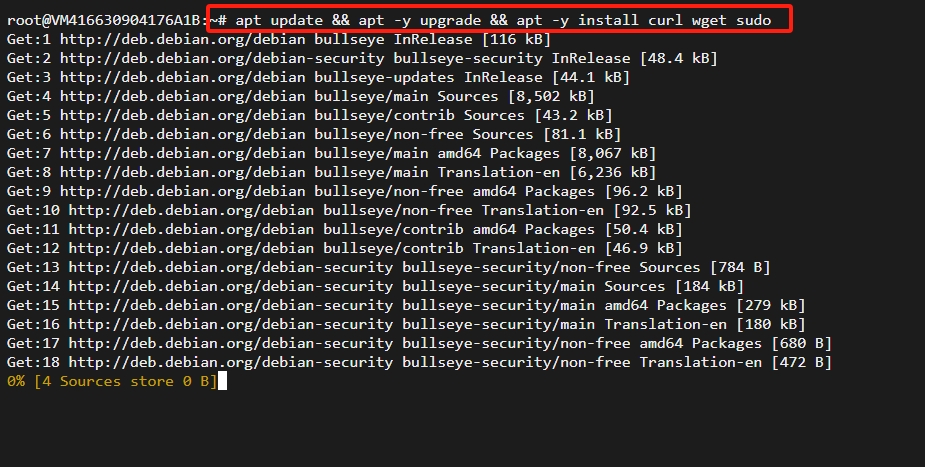This screenshot has width=925, height=467.
Task: Click the "Get:18" line label
Action: pos(33,362)
